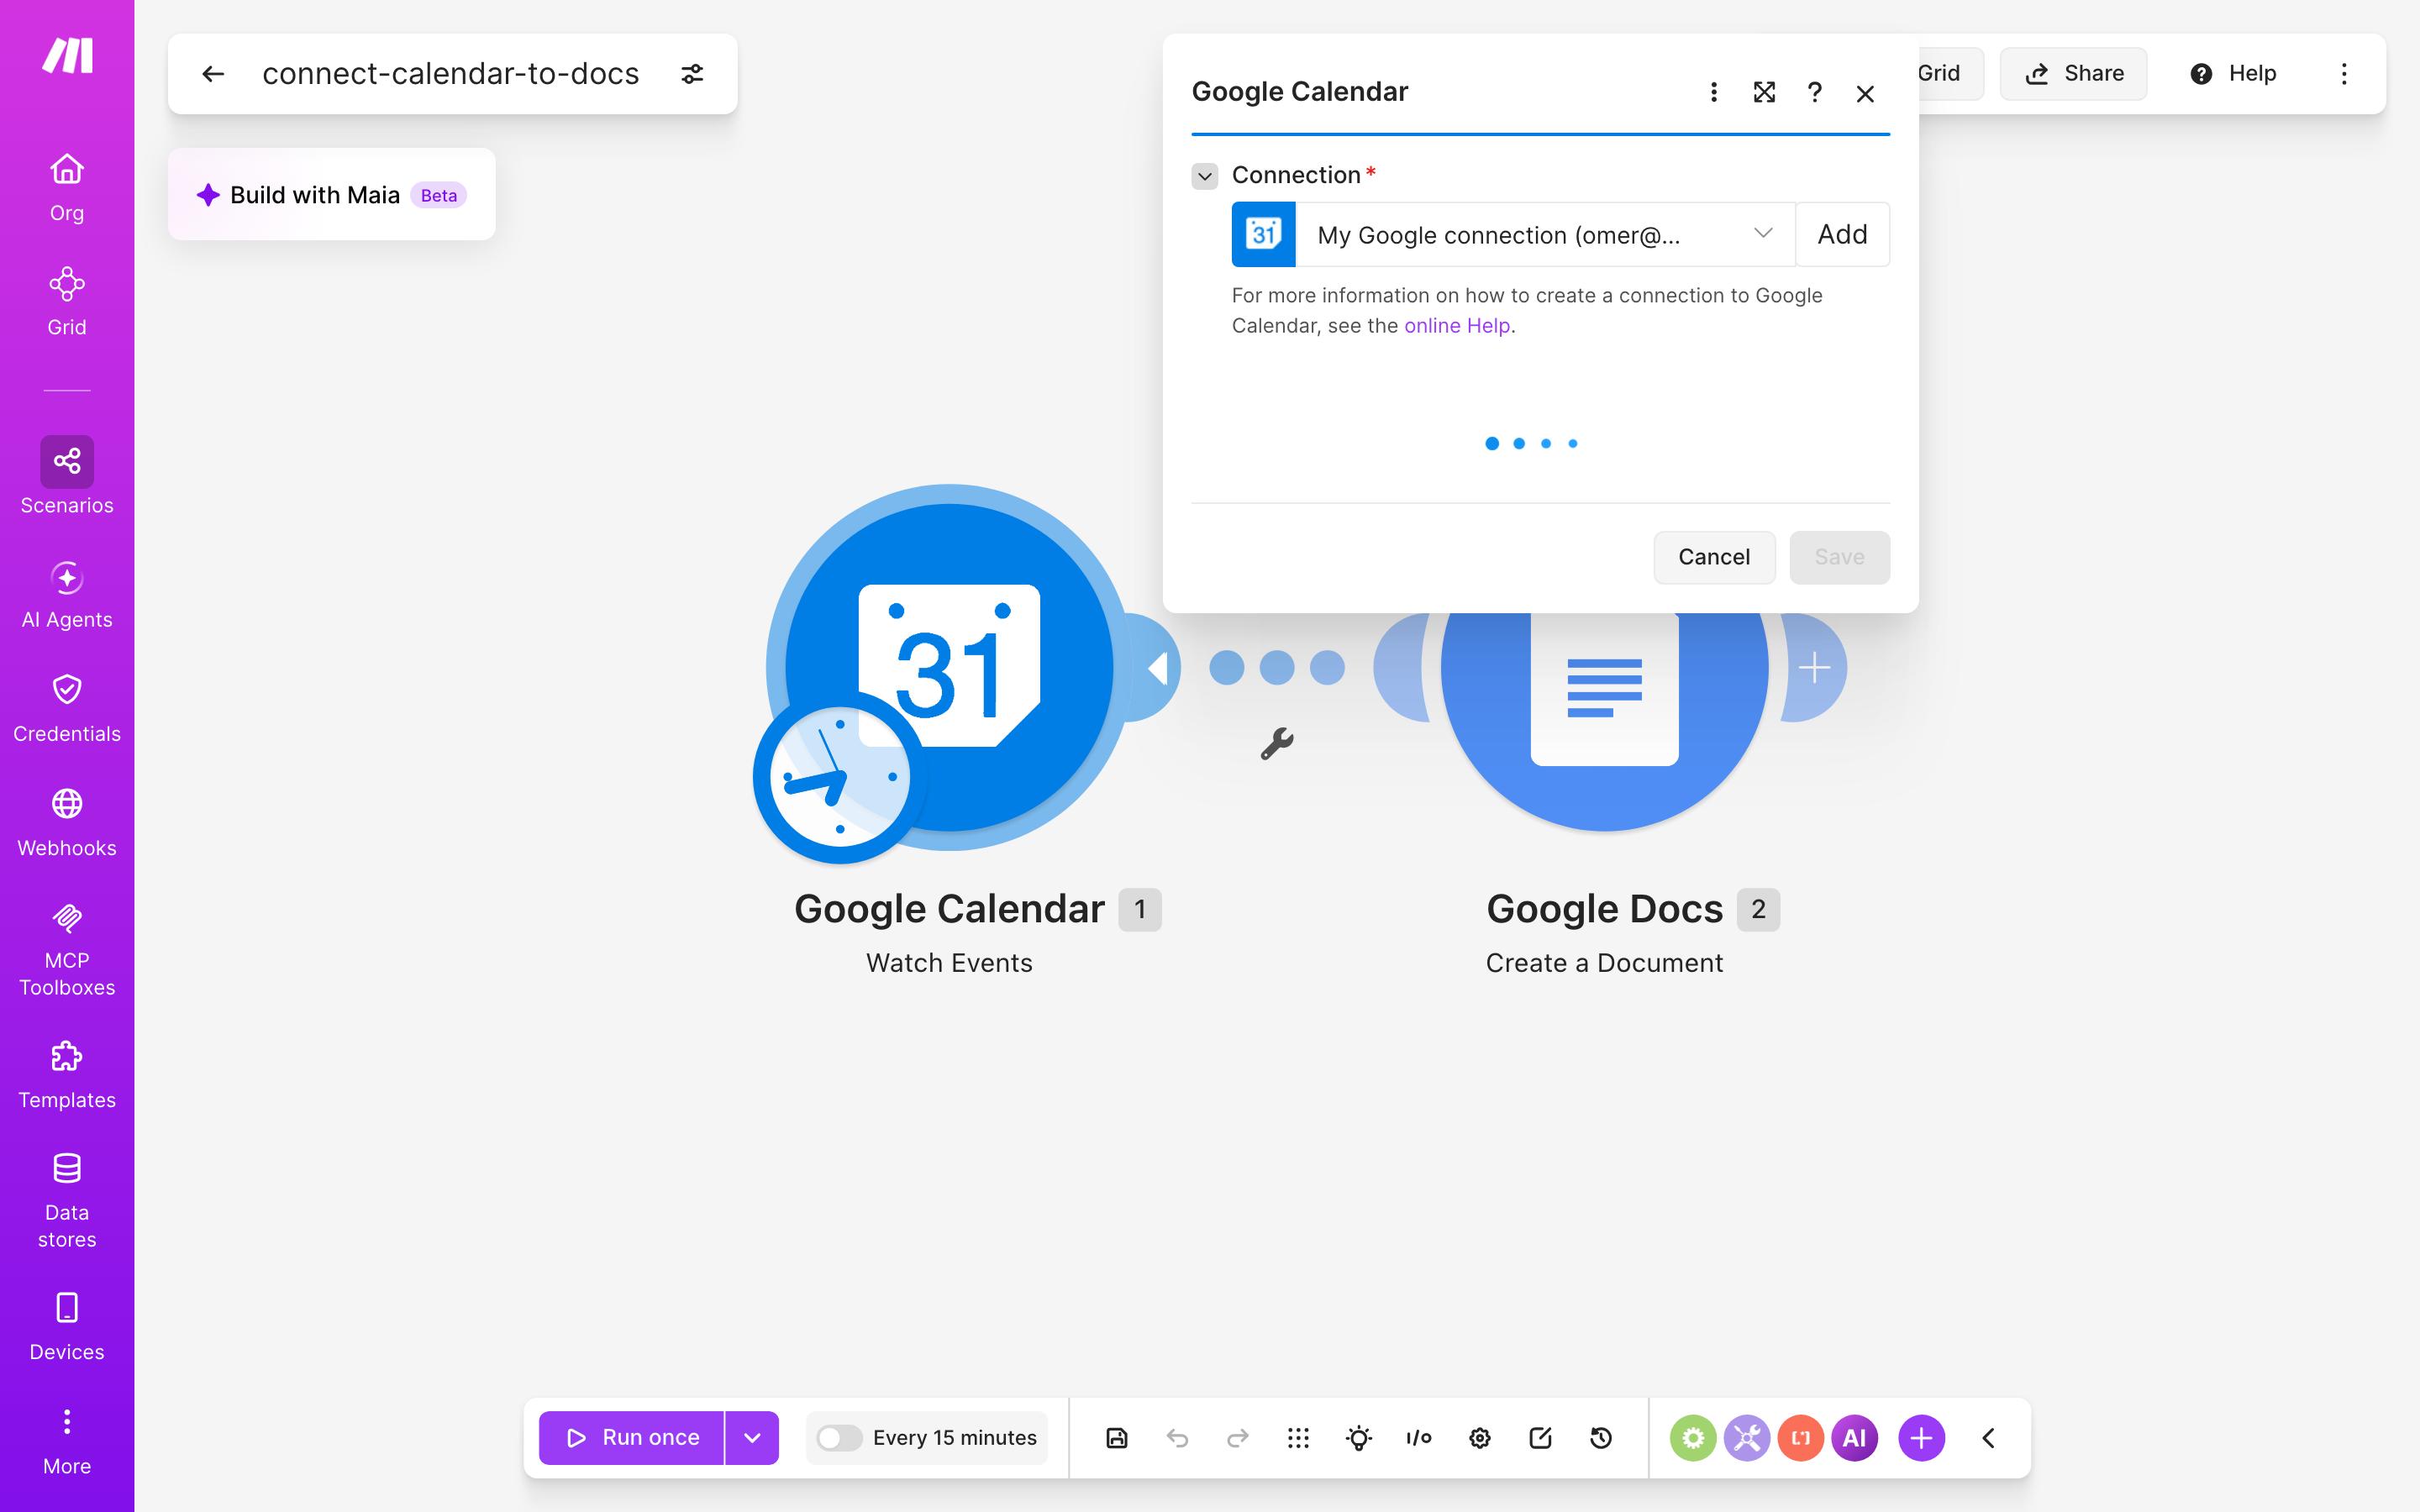Open scenario settings sliders icon next to name
This screenshot has height=1512, width=2420.
coord(692,74)
